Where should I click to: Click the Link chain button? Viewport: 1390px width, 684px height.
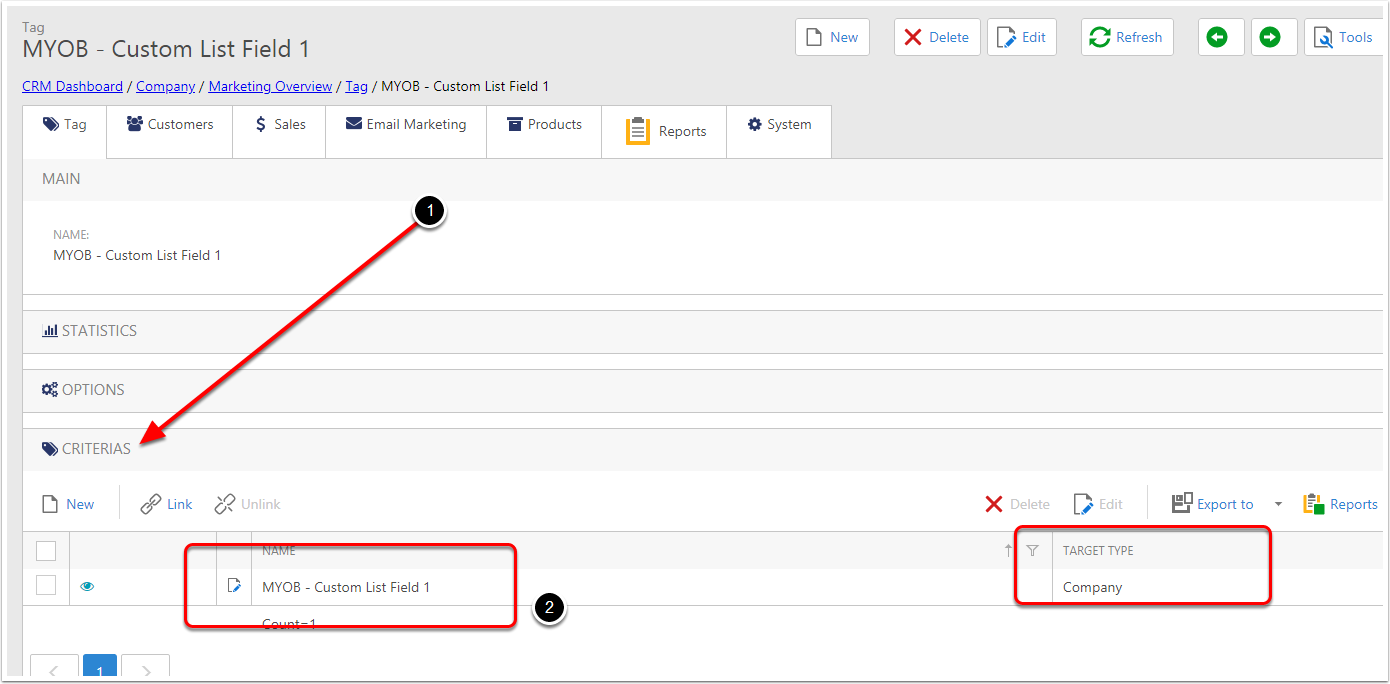coord(166,504)
